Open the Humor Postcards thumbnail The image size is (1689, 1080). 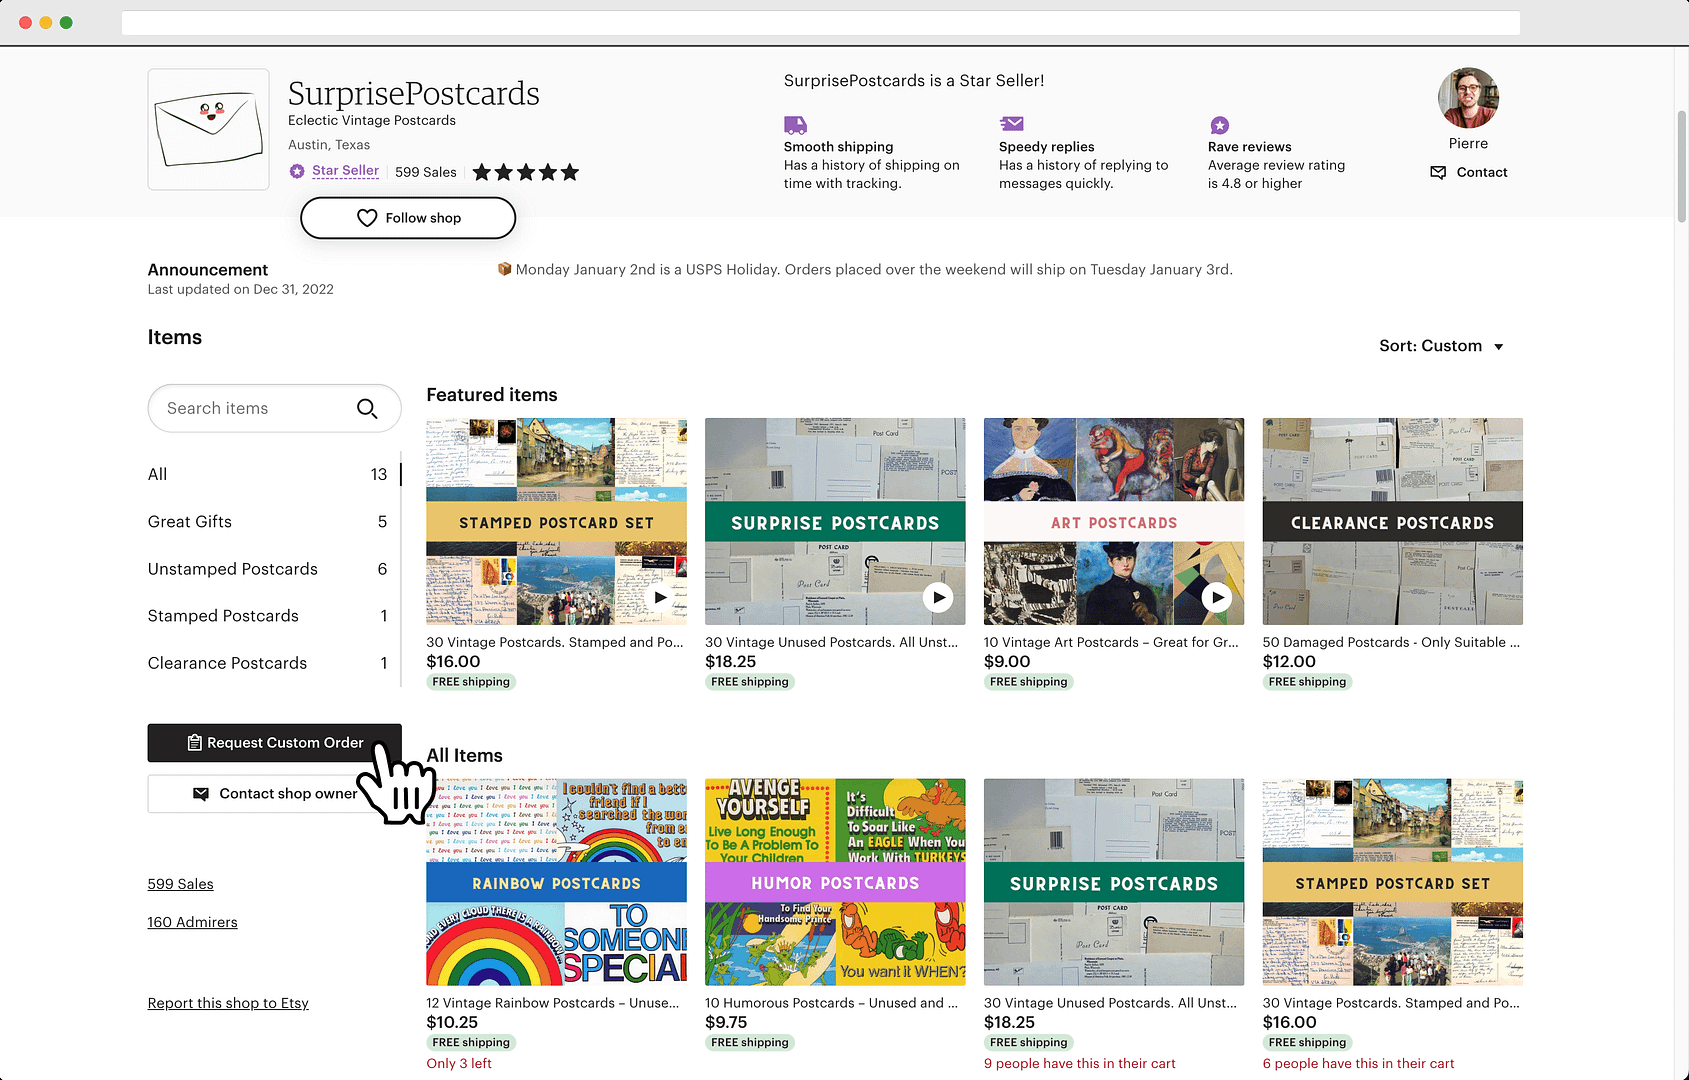click(x=835, y=882)
